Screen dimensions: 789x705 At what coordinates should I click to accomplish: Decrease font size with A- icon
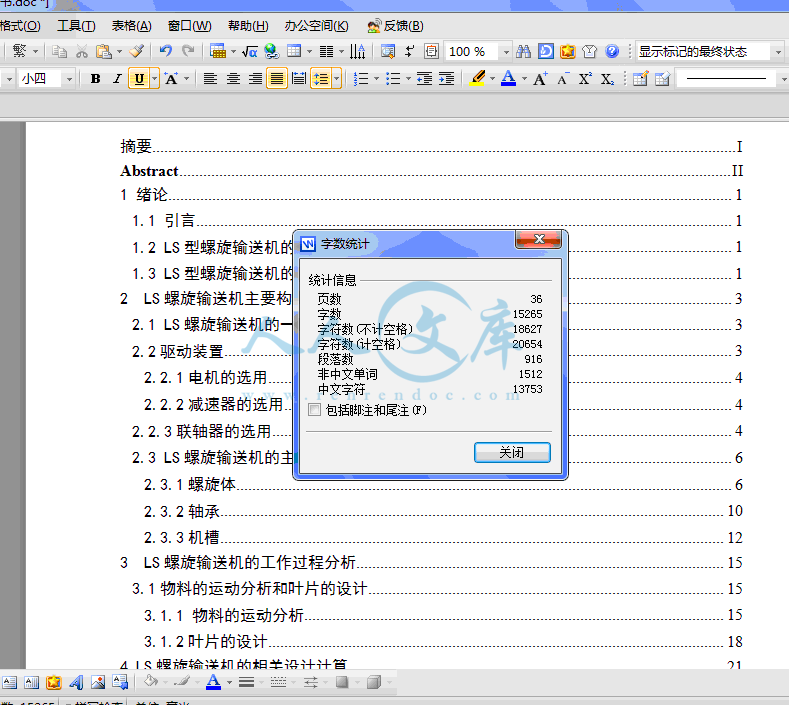[x=563, y=79]
